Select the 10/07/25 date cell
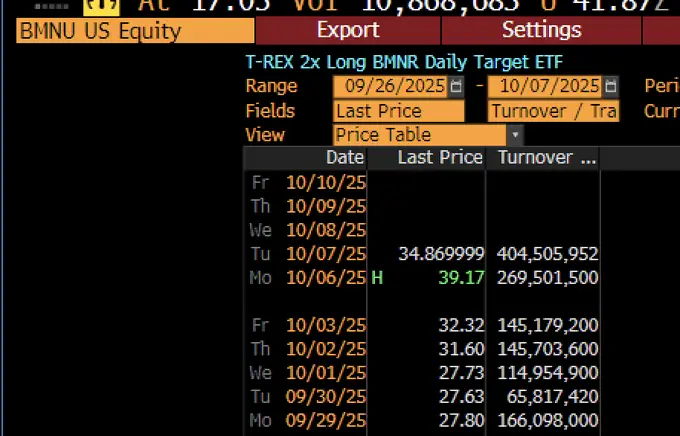 click(326, 253)
